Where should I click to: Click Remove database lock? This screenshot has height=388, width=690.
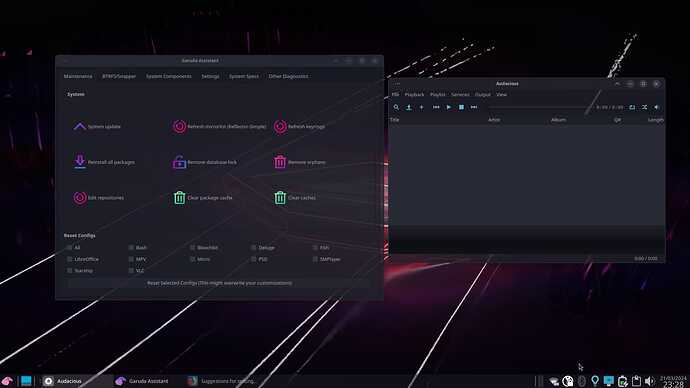pos(205,162)
